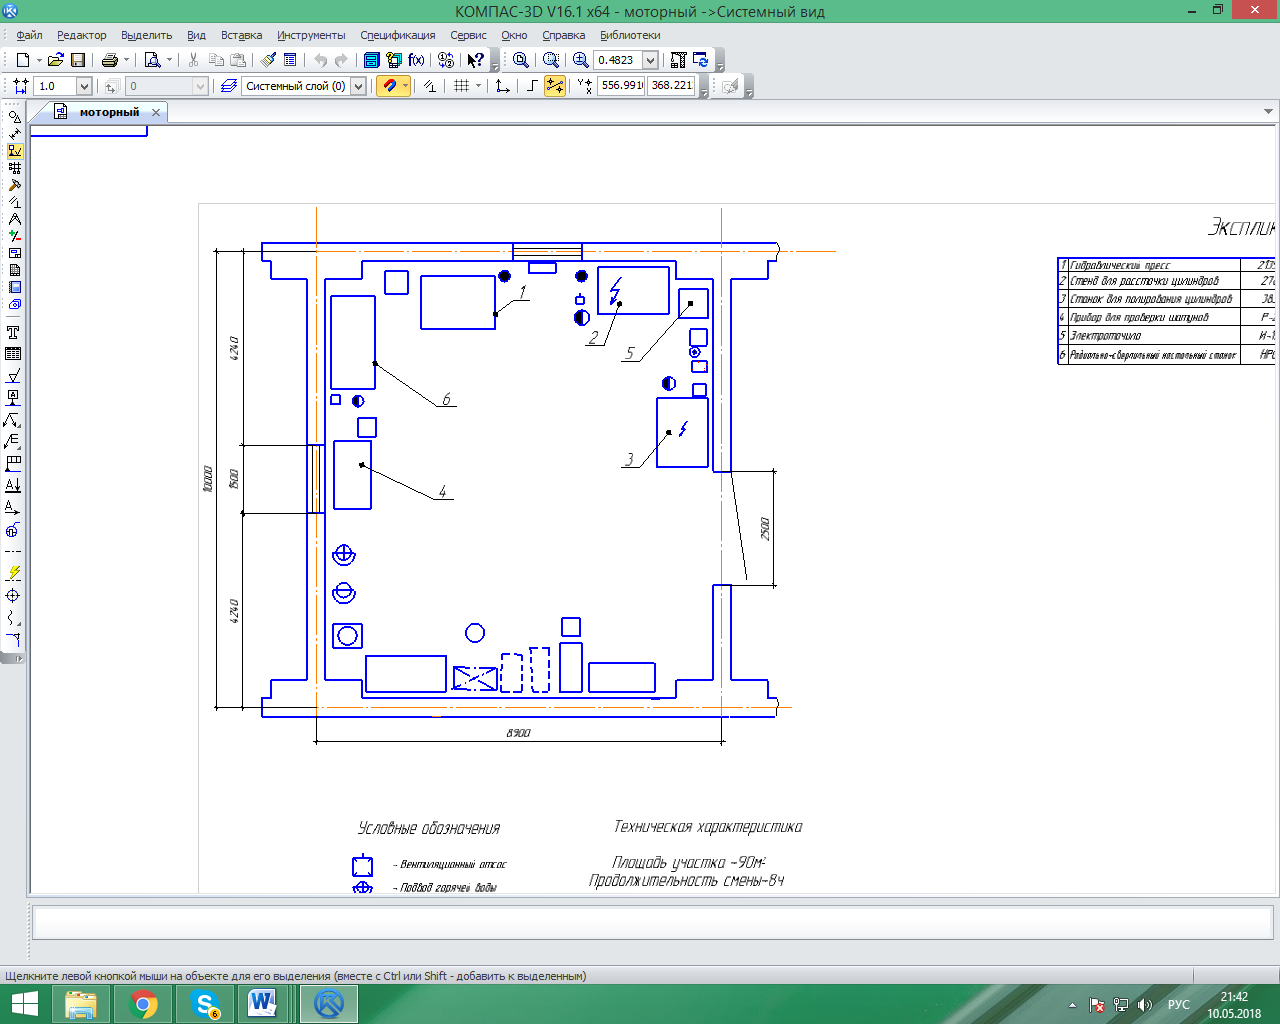Open the Инструменты menu
Viewport: 1280px width, 1024px height.
tap(311, 35)
